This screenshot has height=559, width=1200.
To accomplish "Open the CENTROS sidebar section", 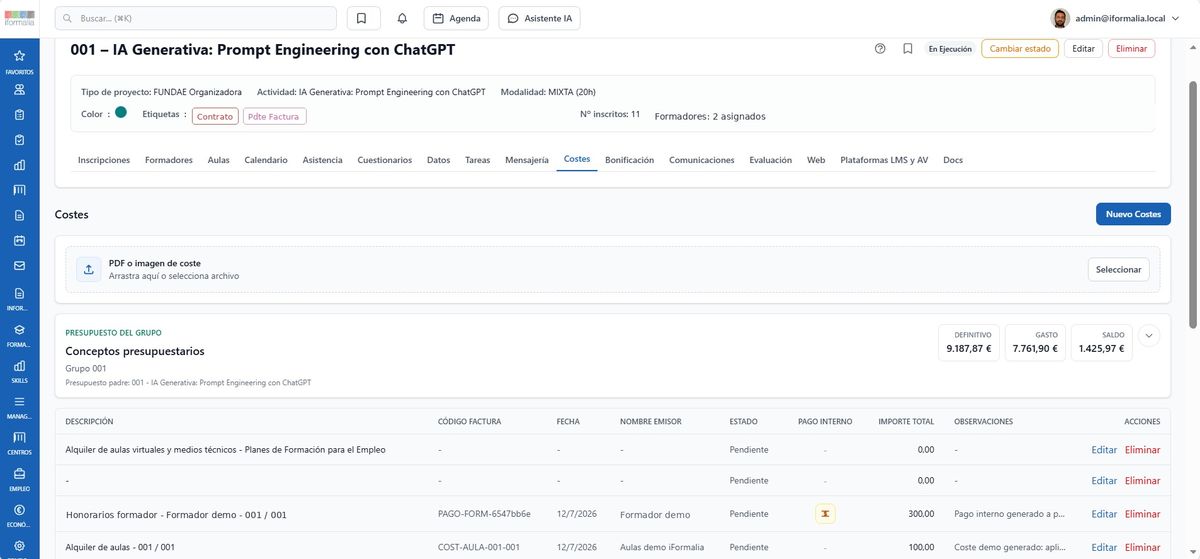I will coord(19,444).
